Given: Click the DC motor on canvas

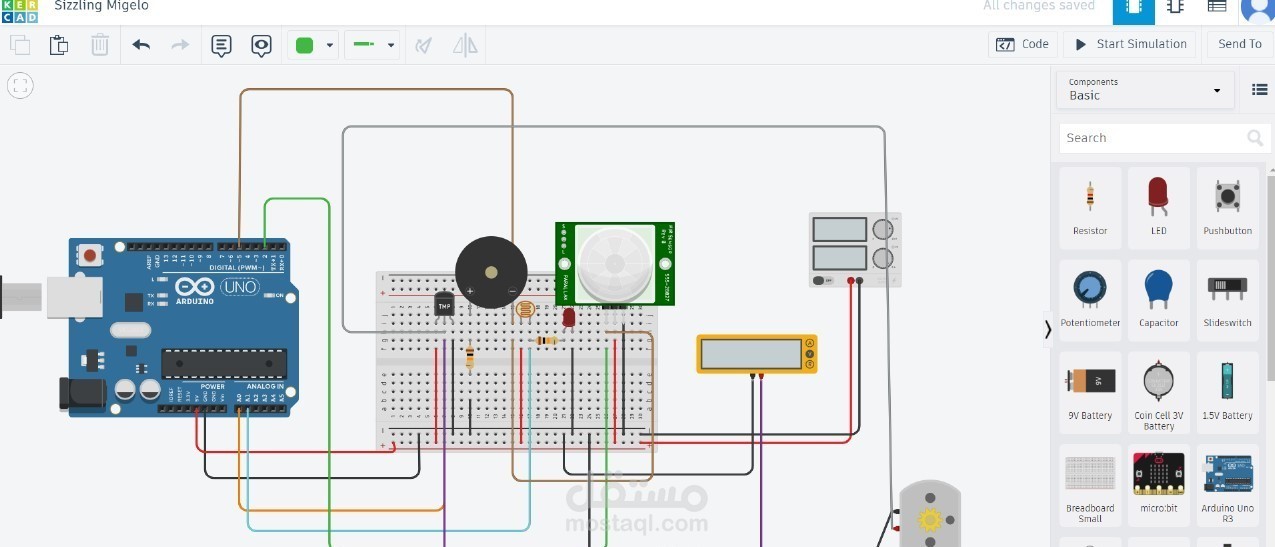Looking at the screenshot, I should 929,514.
